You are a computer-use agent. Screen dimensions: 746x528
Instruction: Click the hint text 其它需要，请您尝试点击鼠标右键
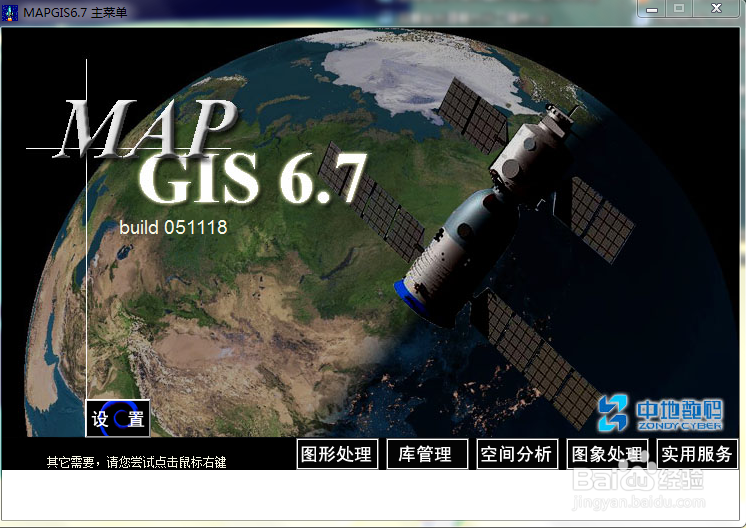point(137,462)
